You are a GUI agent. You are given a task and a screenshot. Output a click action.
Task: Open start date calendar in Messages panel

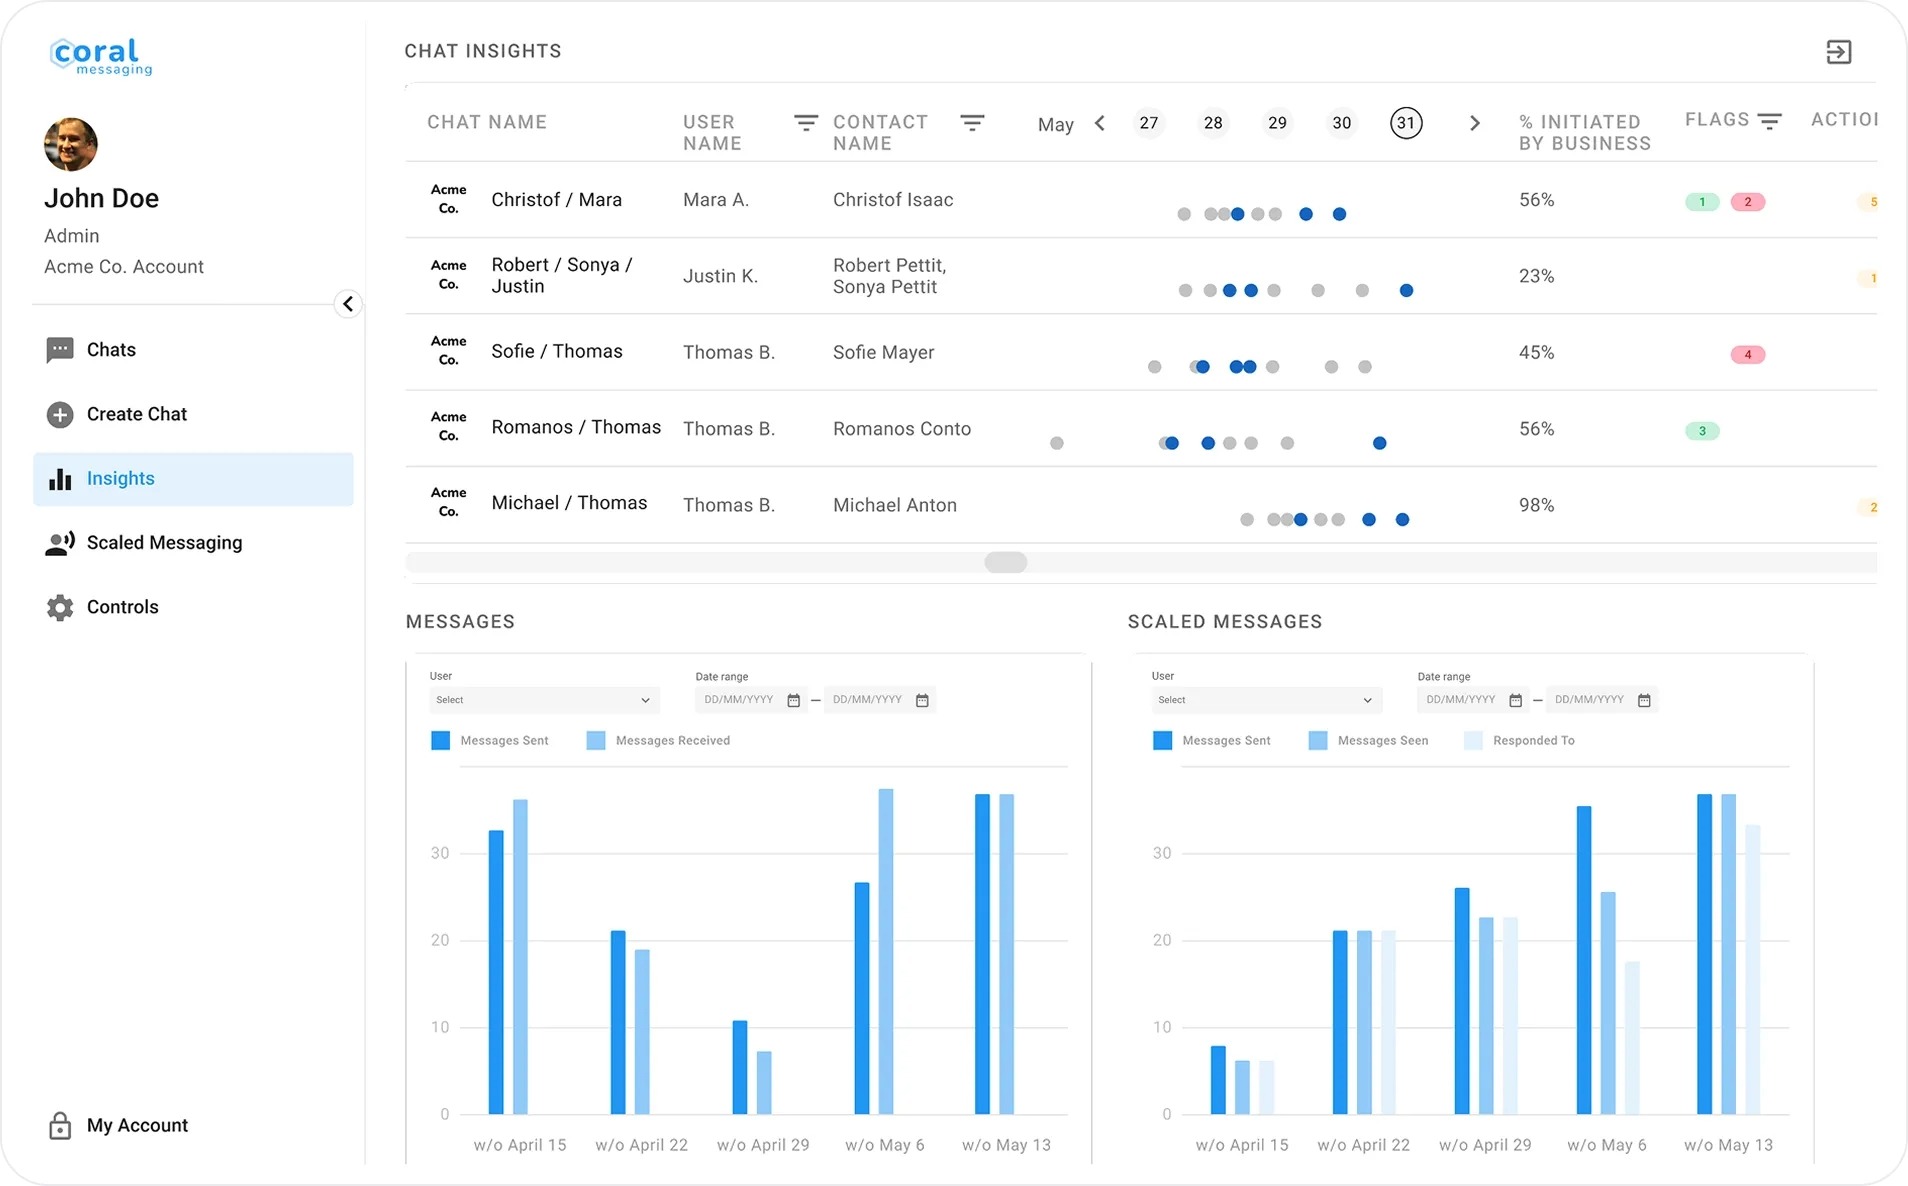pyautogui.click(x=794, y=701)
